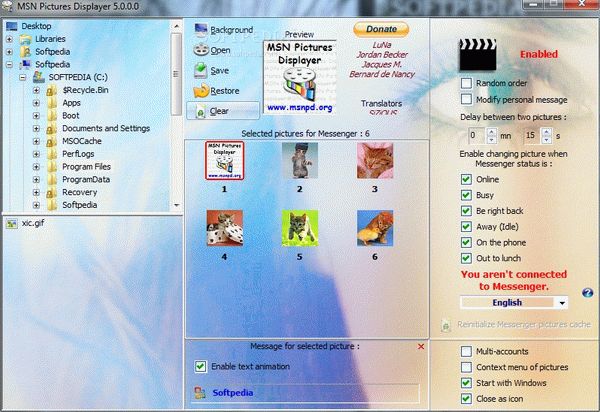This screenshot has width=600, height=412.
Task: Click the Donate button
Action: pyautogui.click(x=380, y=29)
